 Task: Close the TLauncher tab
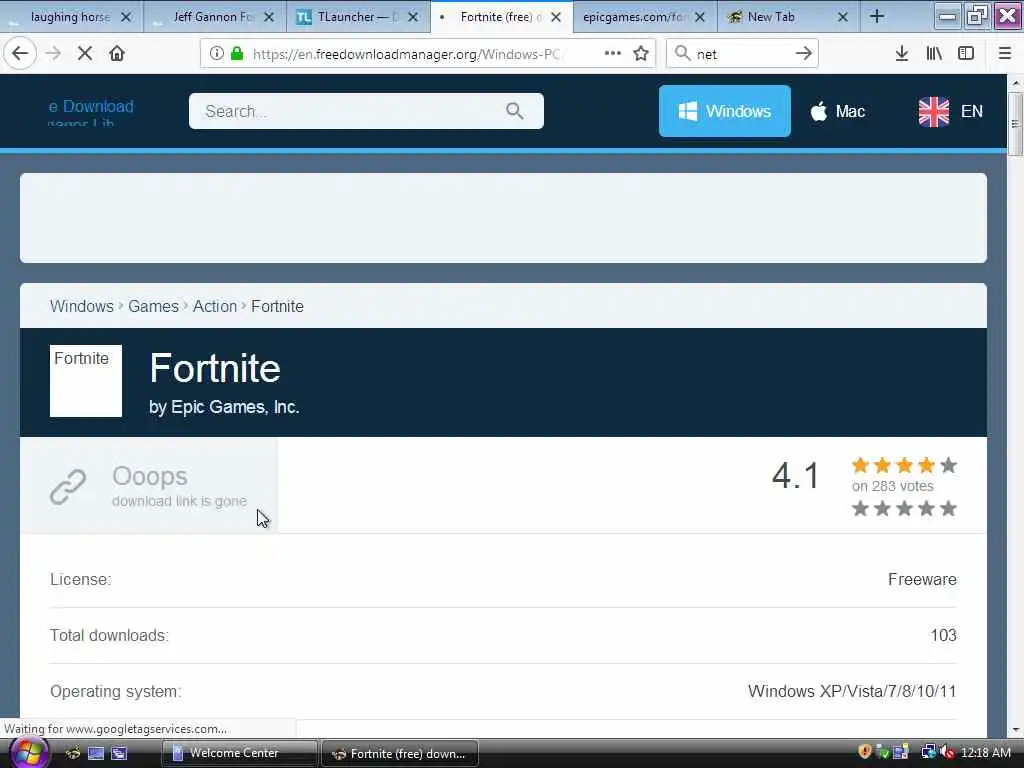point(413,17)
